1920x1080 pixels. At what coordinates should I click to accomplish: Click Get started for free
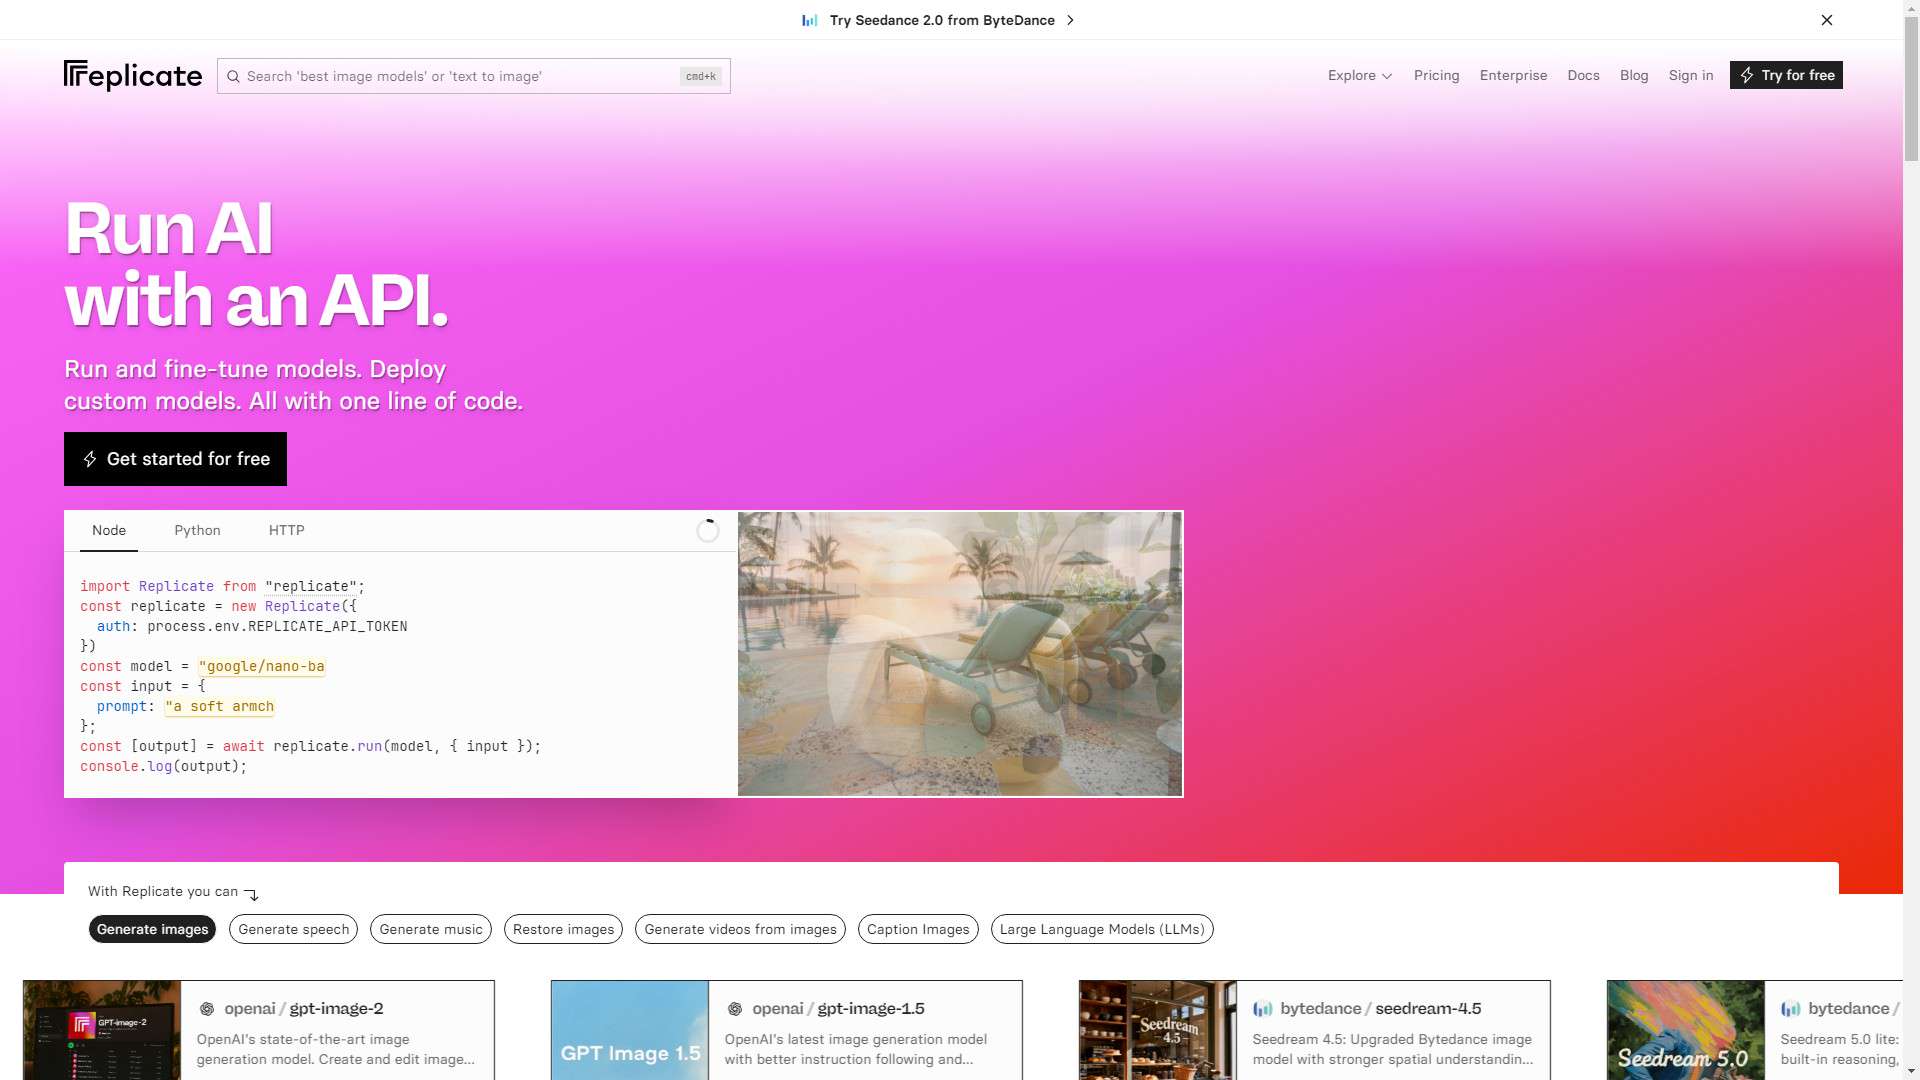[x=175, y=459]
